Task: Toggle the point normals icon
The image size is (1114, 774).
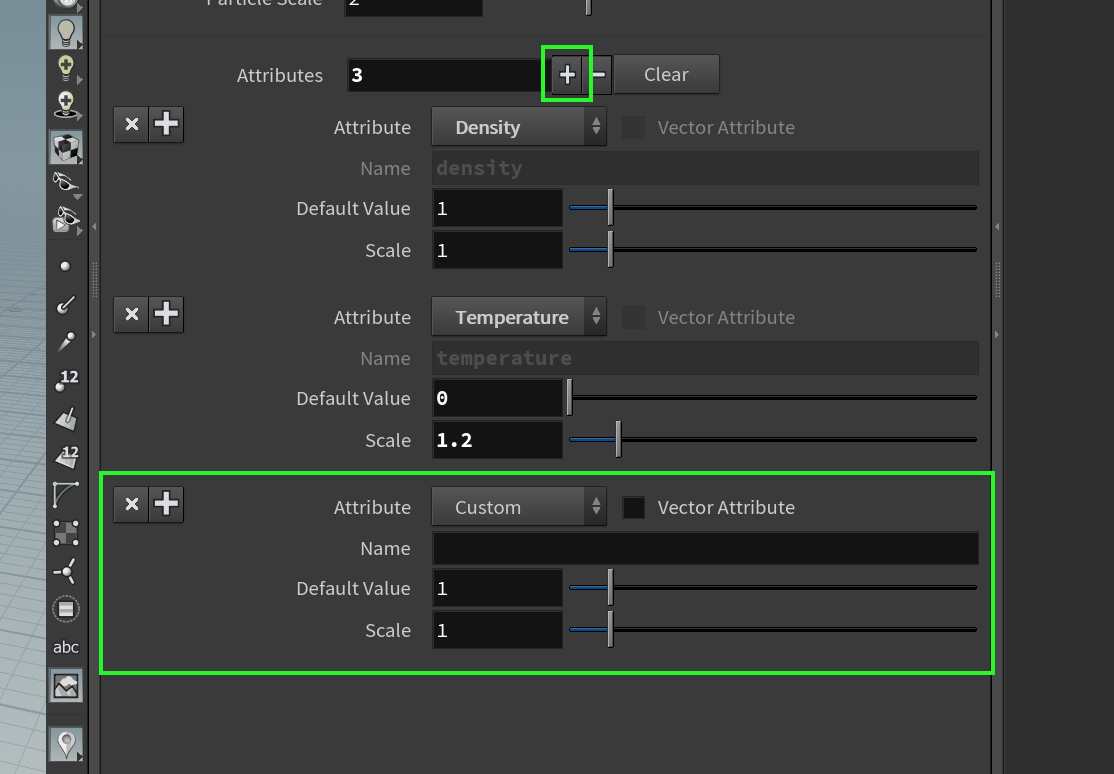Action: 65,304
